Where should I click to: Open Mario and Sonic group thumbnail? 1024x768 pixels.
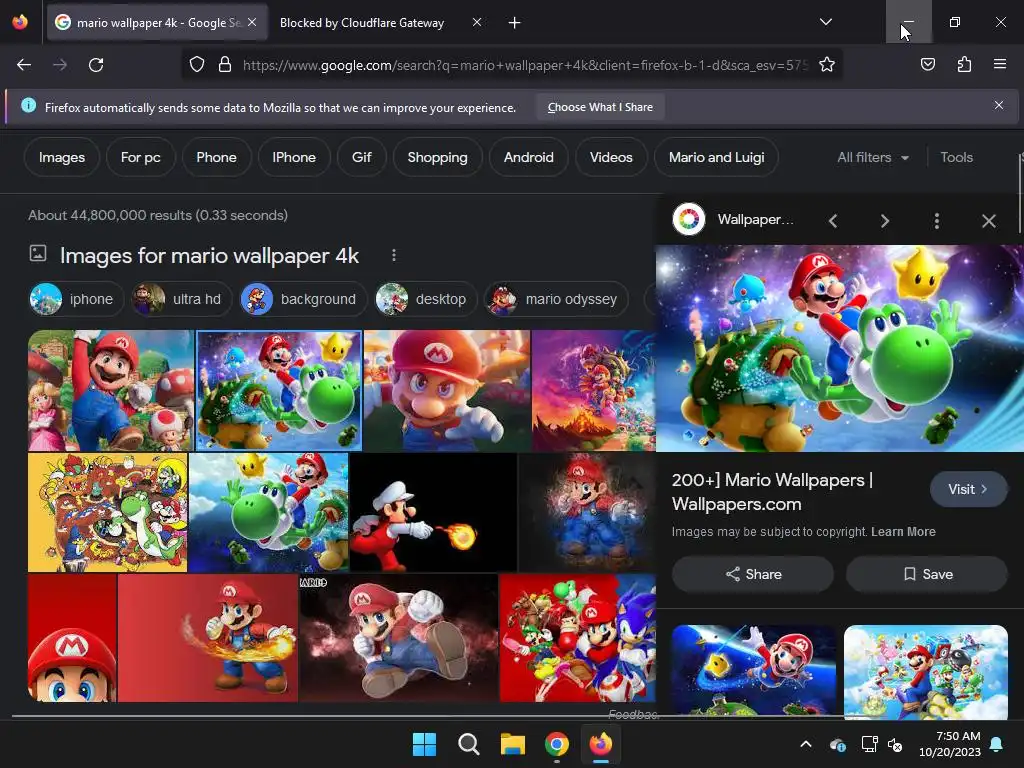pos(577,638)
